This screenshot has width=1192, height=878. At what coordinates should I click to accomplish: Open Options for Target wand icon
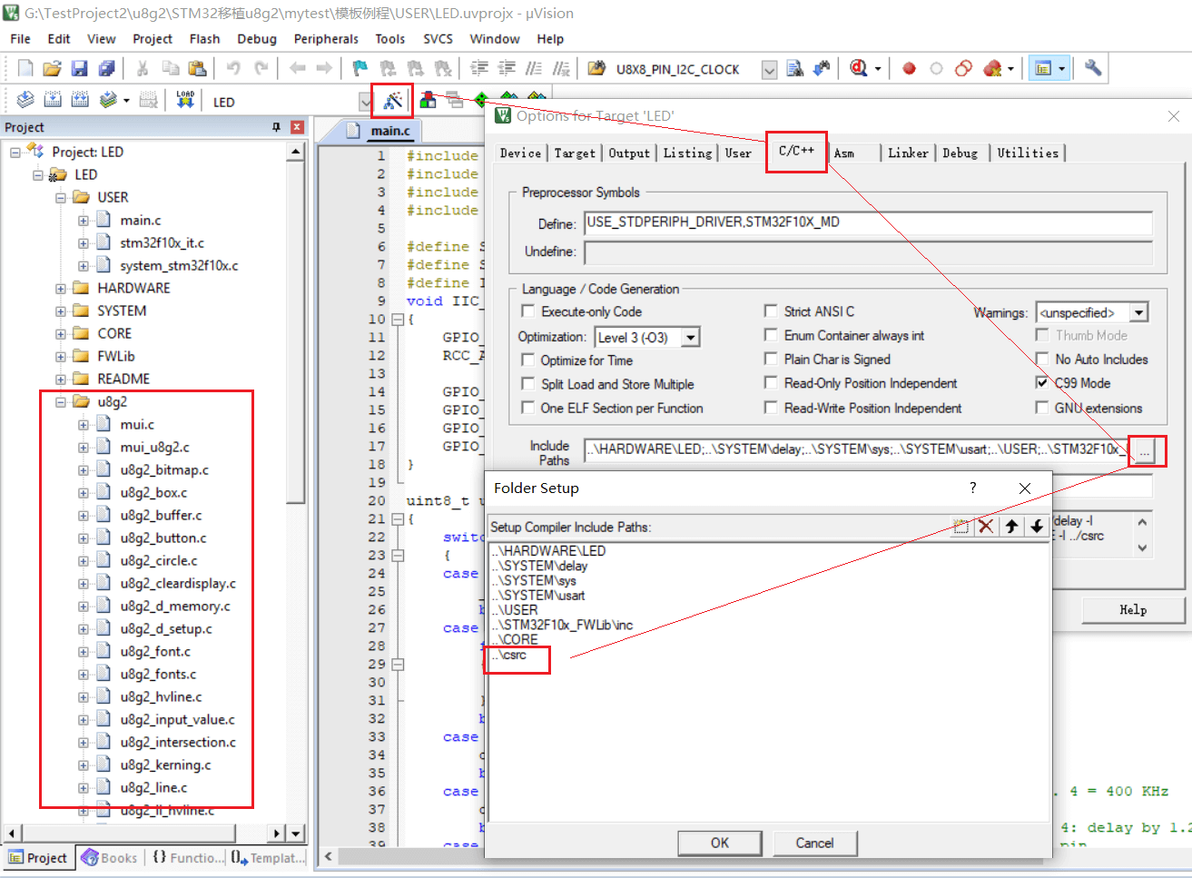click(x=392, y=101)
